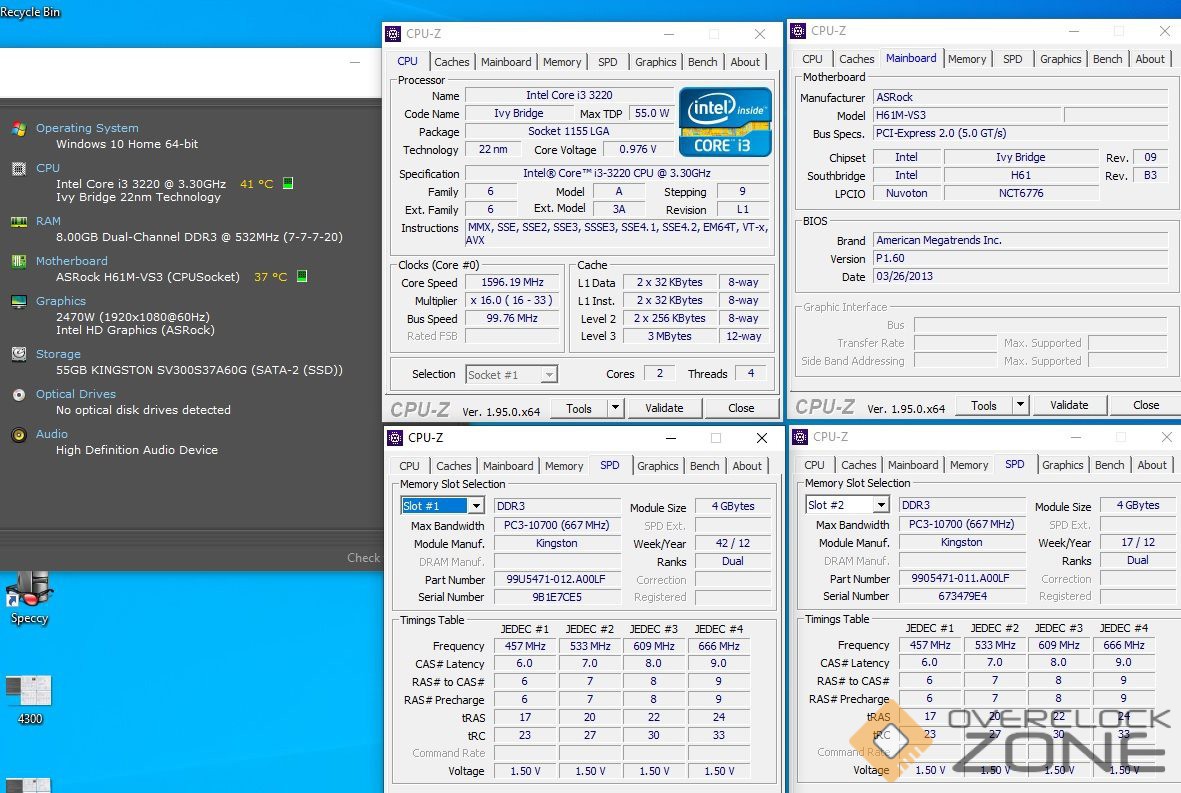
Task: Click Validate button in CPU tab window
Action: click(664, 408)
